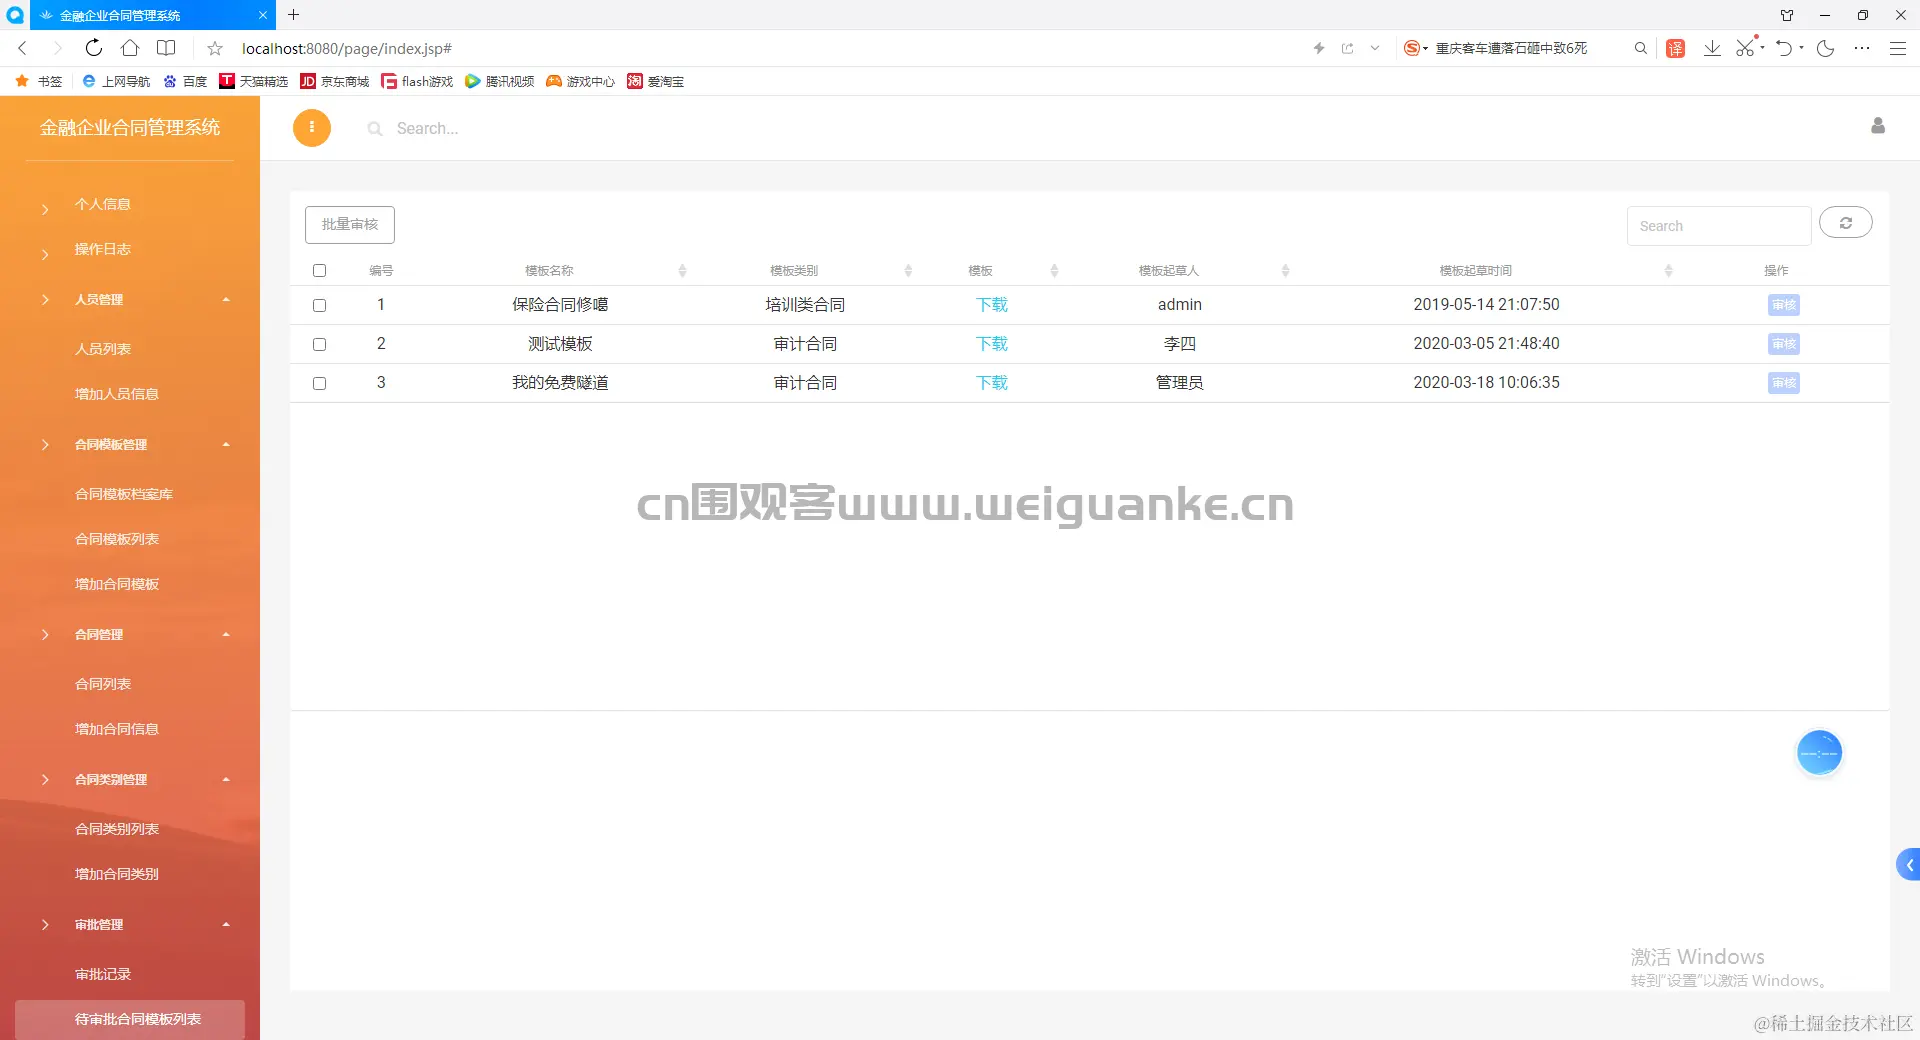Reload the page with browser refresh

(x=93, y=47)
